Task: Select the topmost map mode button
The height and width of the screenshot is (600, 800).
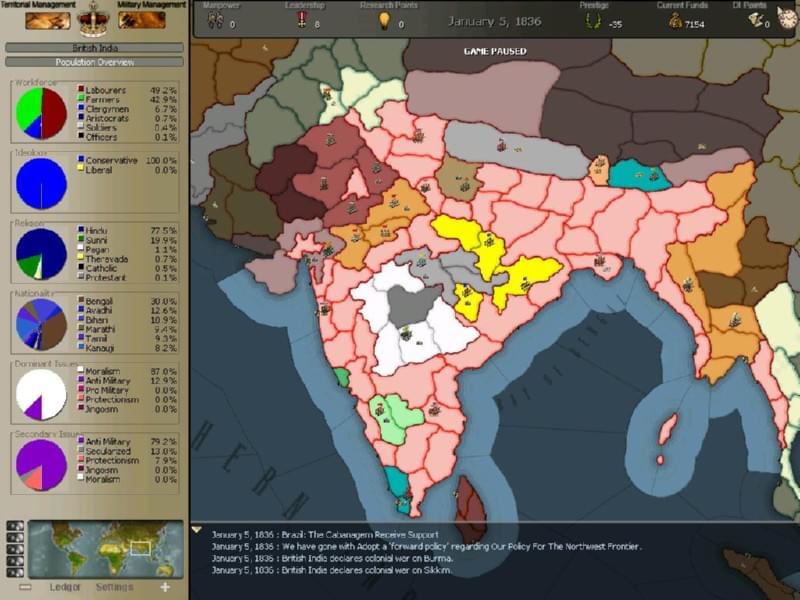Action: pyautogui.click(x=15, y=526)
